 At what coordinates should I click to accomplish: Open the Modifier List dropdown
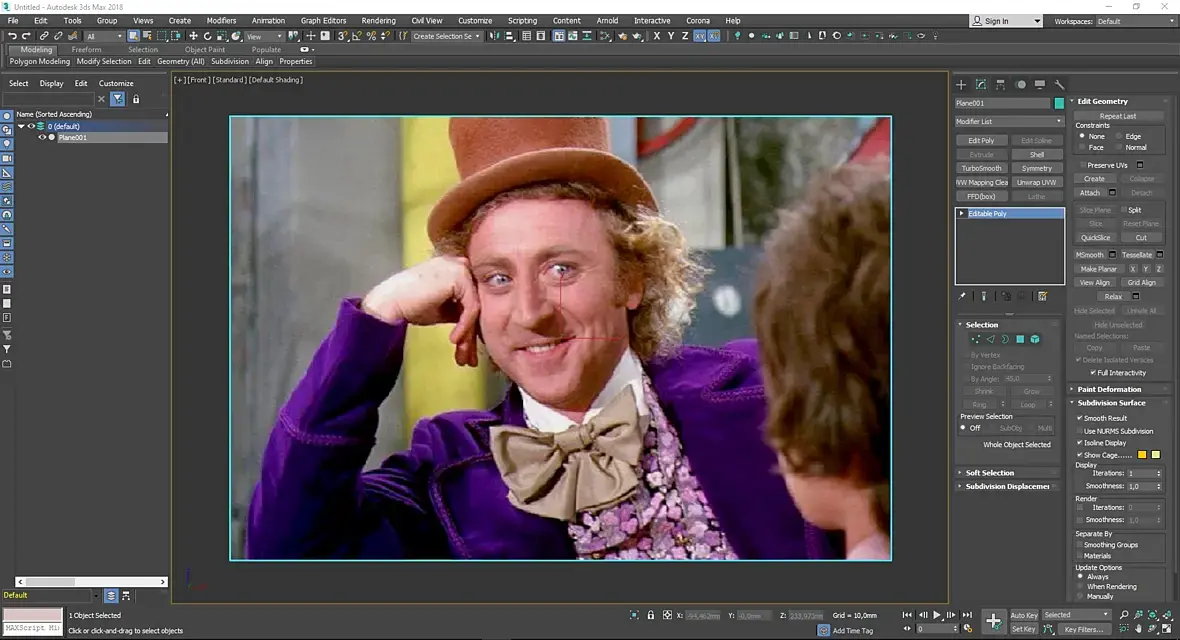point(1009,122)
